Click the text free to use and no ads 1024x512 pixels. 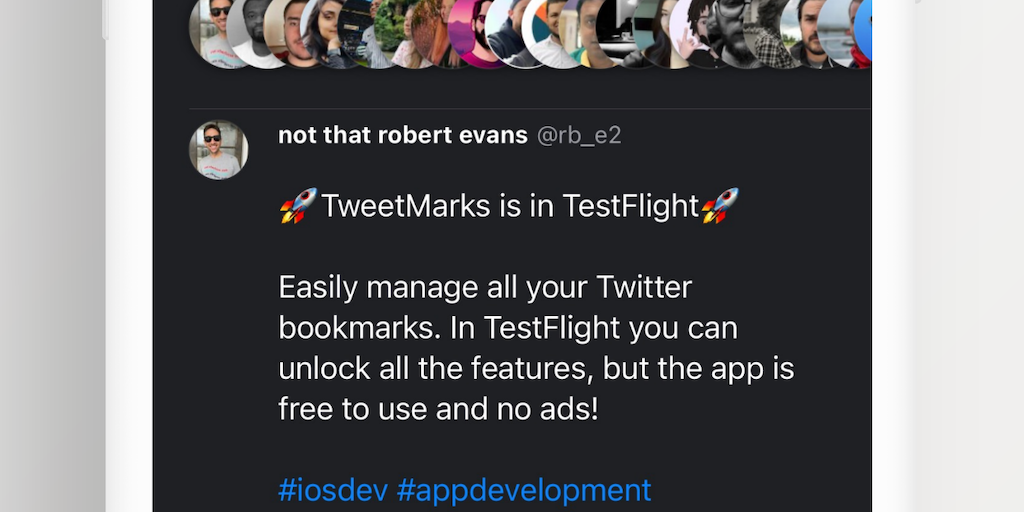click(x=438, y=410)
